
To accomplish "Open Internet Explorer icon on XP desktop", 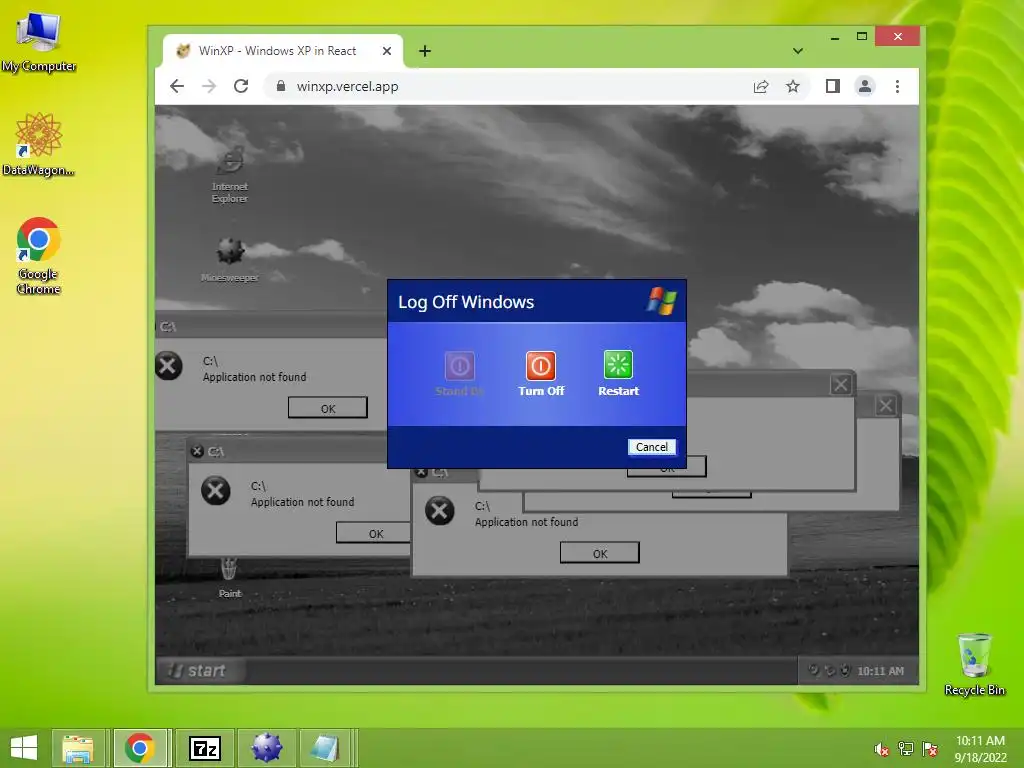I will [230, 174].
